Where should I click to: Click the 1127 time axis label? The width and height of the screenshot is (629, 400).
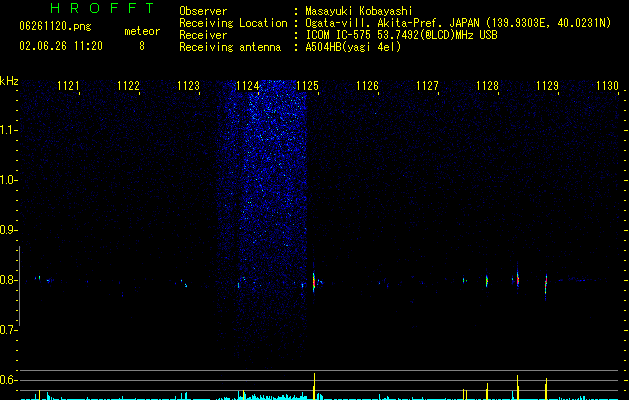pyautogui.click(x=427, y=86)
